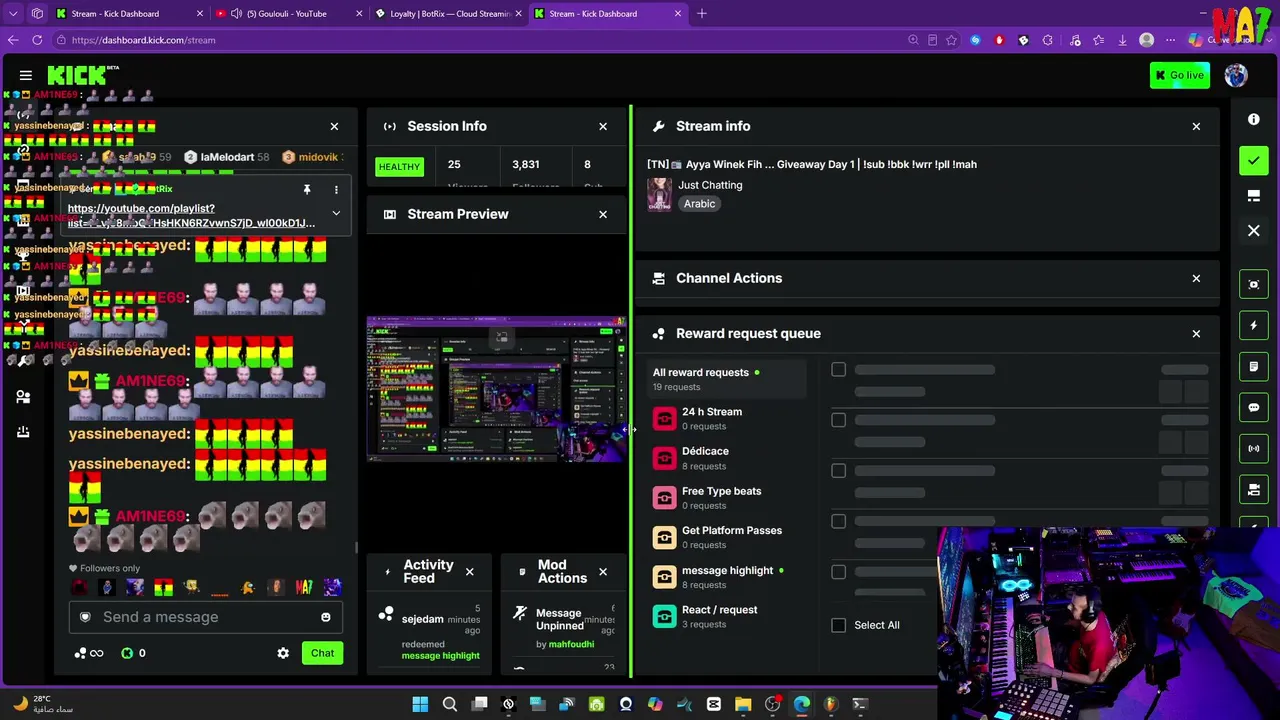Open the emoji picker in chat input
The height and width of the screenshot is (720, 1280).
326,618
